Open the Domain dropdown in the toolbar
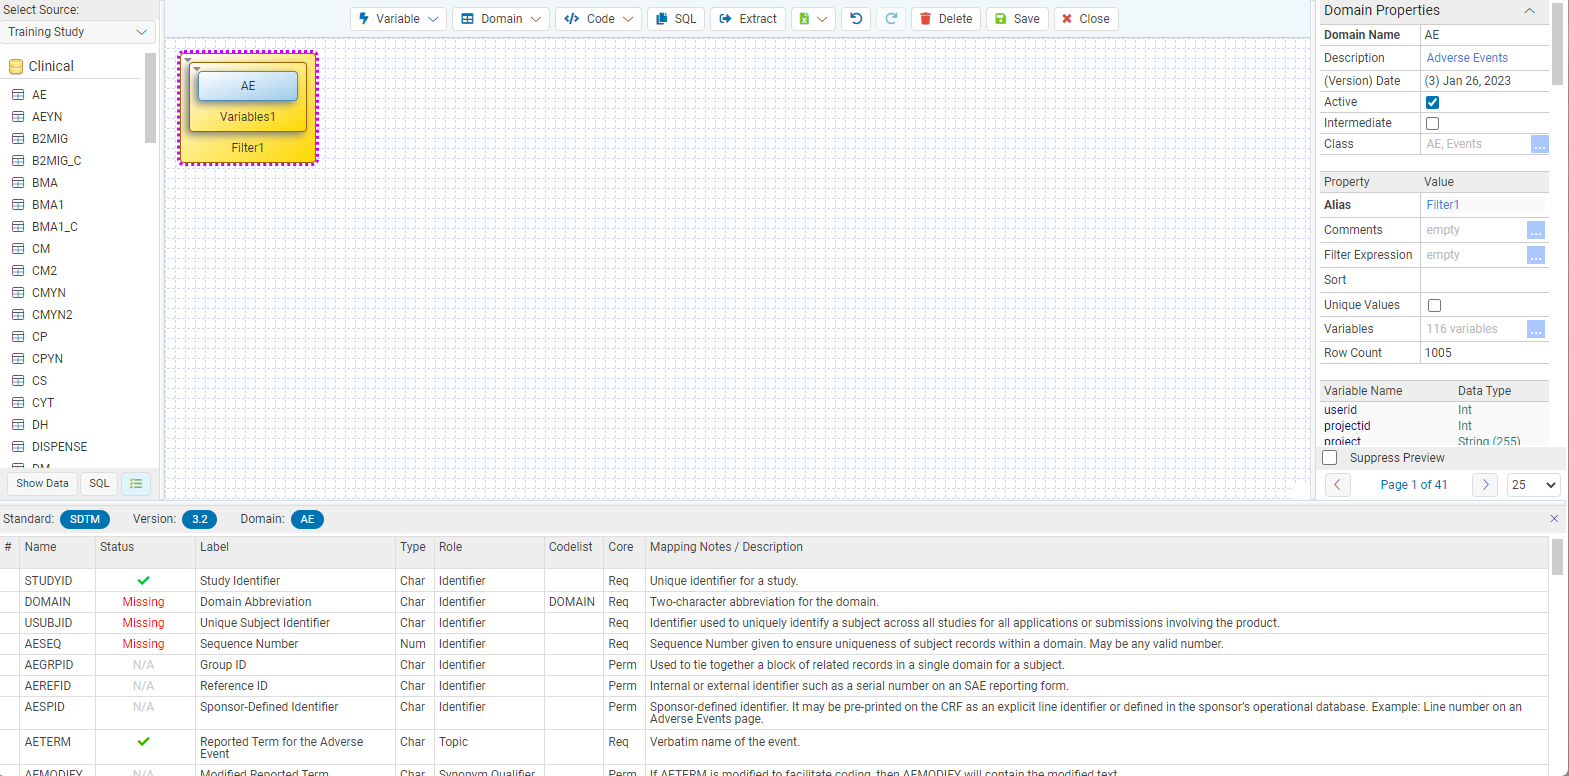The image size is (1569, 776). pyautogui.click(x=500, y=19)
